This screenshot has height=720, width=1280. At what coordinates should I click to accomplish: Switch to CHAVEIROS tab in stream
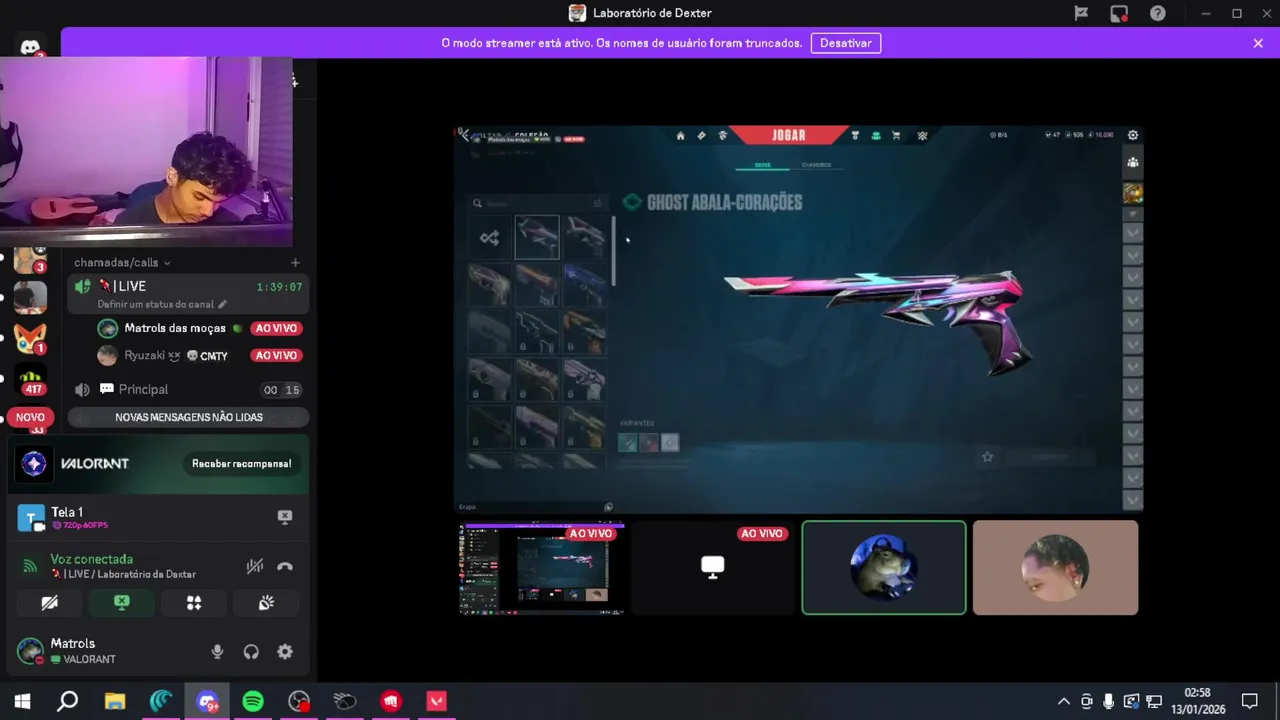coord(816,165)
